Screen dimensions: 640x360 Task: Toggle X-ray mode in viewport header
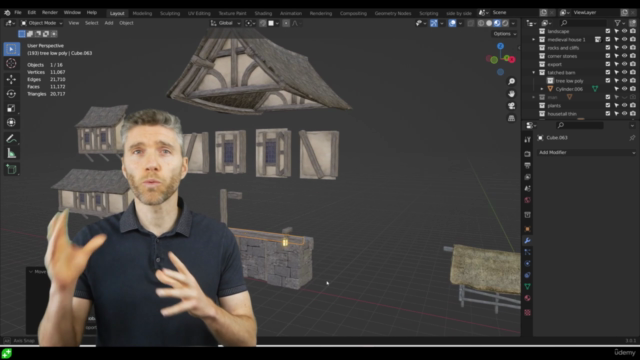(471, 23)
